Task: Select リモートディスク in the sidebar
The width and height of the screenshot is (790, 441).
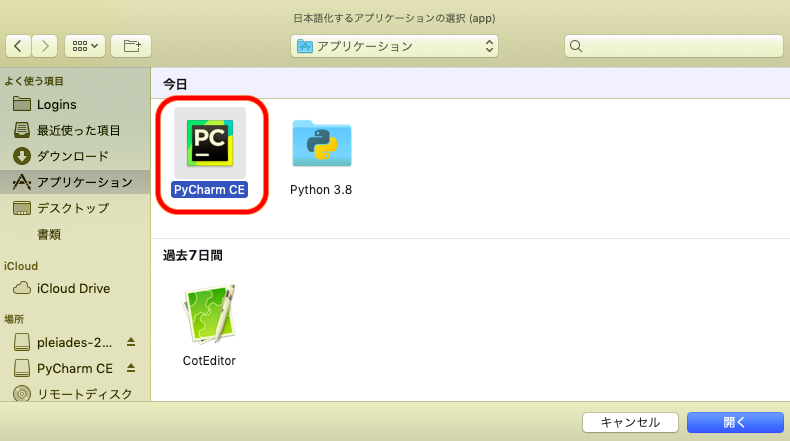Action: click(x=75, y=394)
